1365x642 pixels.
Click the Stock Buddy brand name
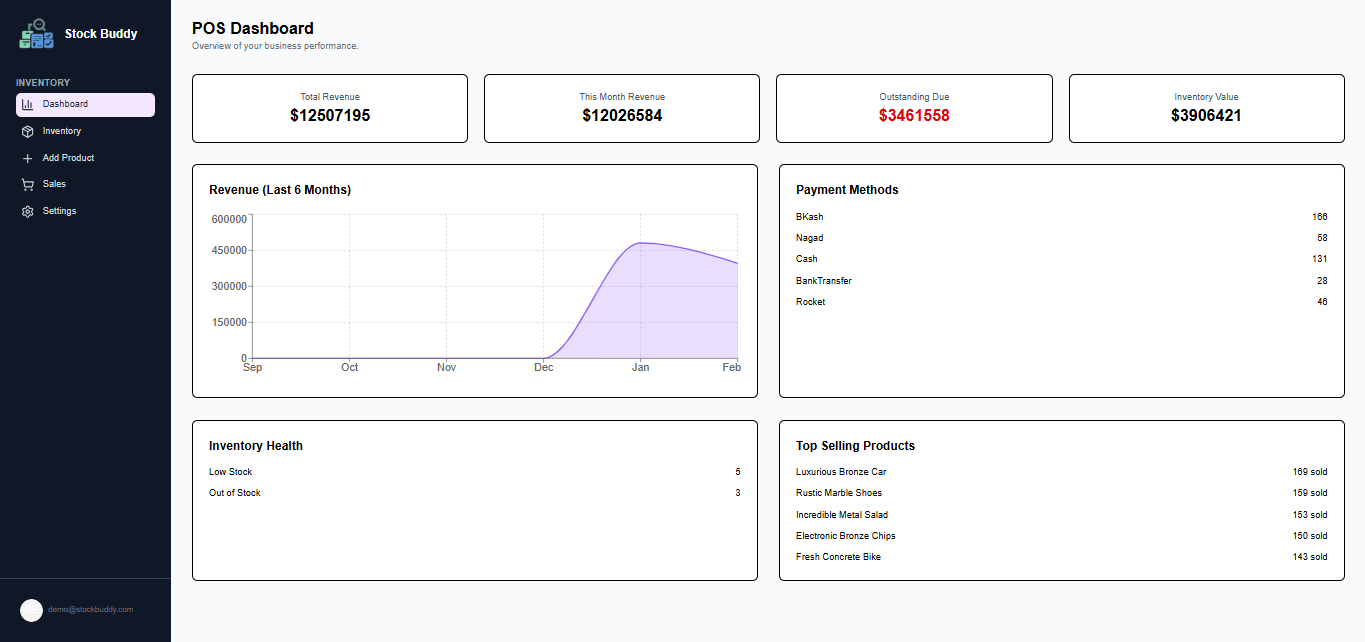tap(101, 34)
